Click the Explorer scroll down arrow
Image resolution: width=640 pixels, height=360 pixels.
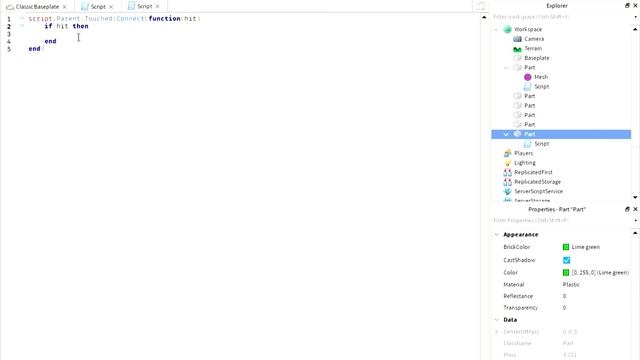point(635,197)
